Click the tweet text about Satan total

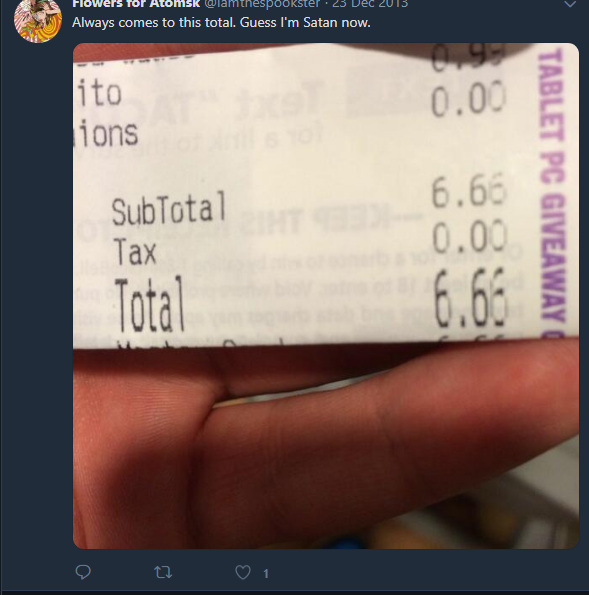pyautogui.click(x=221, y=22)
